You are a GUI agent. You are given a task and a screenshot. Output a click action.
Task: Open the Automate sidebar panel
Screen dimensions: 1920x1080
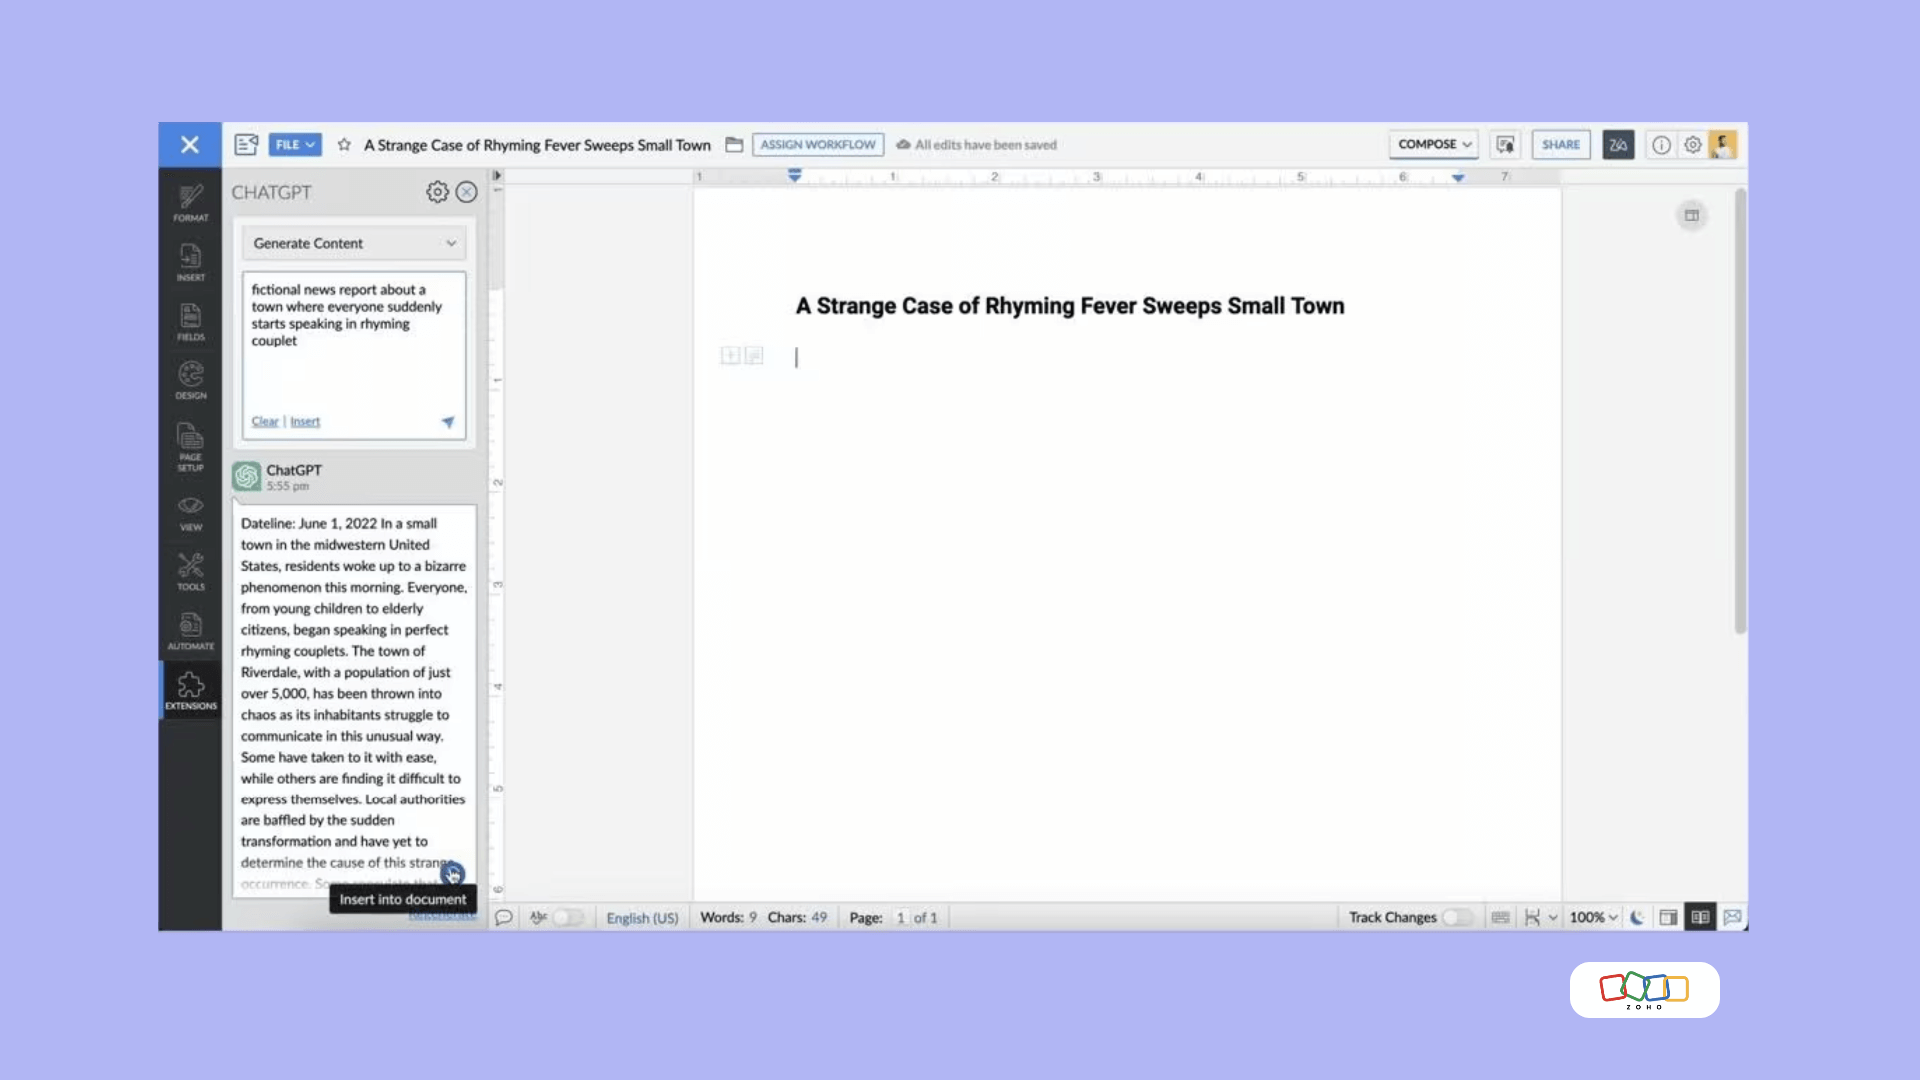tap(190, 631)
